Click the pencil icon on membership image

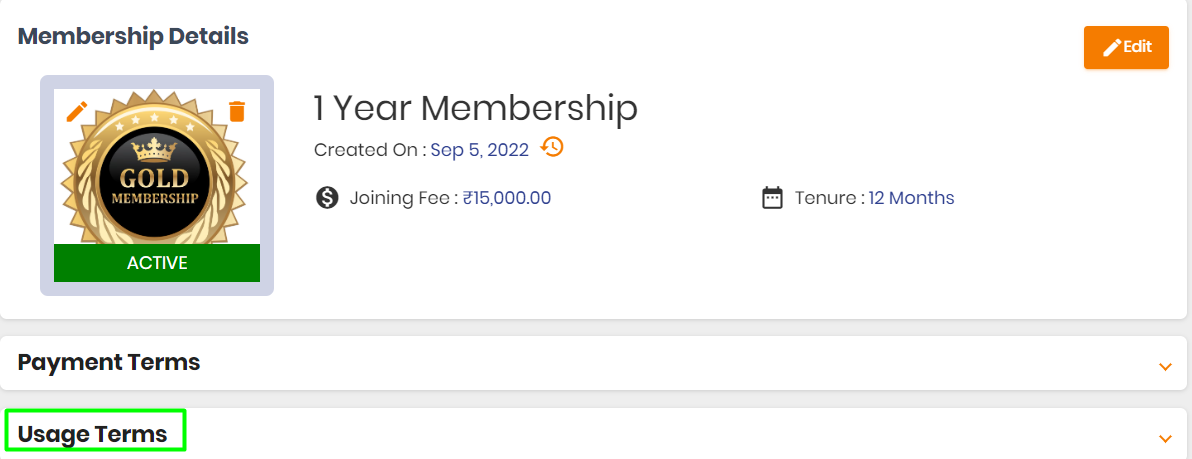pyautogui.click(x=77, y=112)
